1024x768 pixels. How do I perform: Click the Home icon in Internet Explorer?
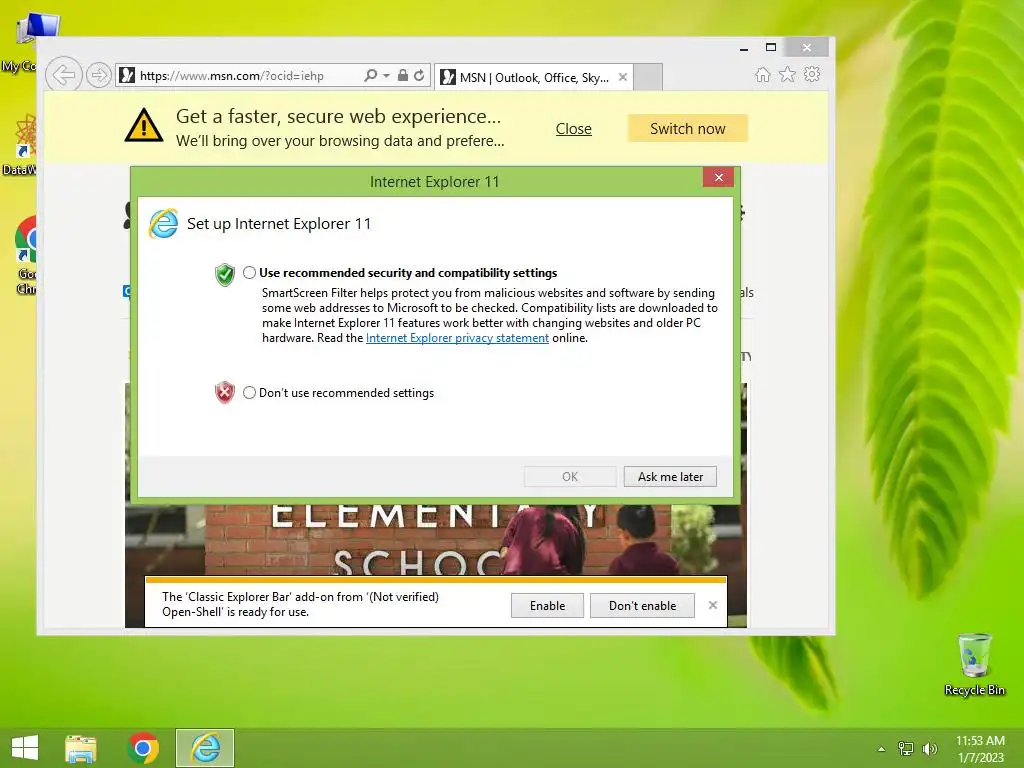(762, 74)
